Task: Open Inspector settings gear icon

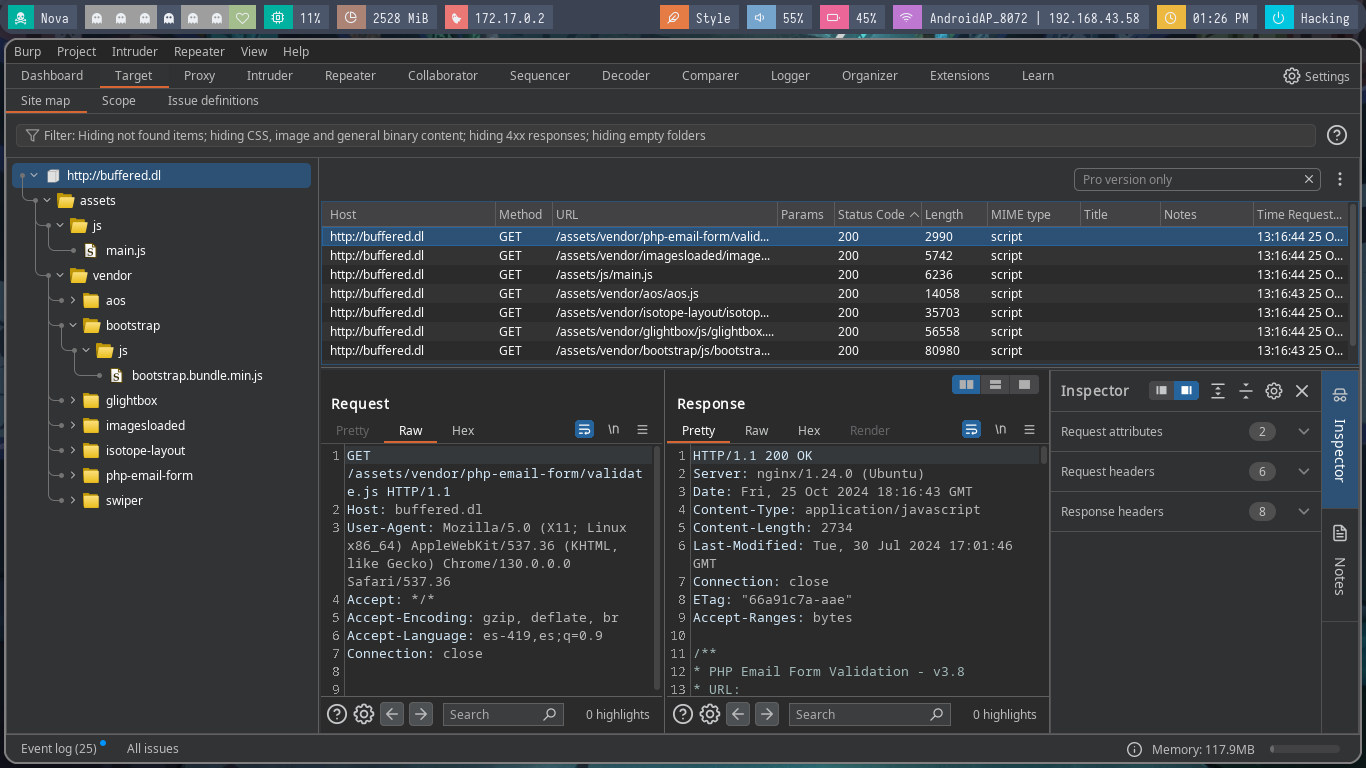Action: [x=1274, y=391]
